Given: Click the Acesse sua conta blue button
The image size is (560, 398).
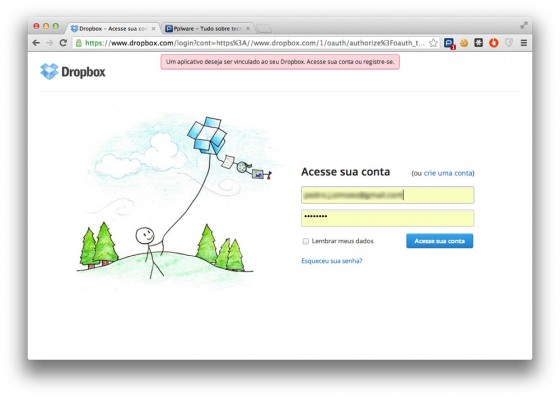Looking at the screenshot, I should tap(440, 241).
